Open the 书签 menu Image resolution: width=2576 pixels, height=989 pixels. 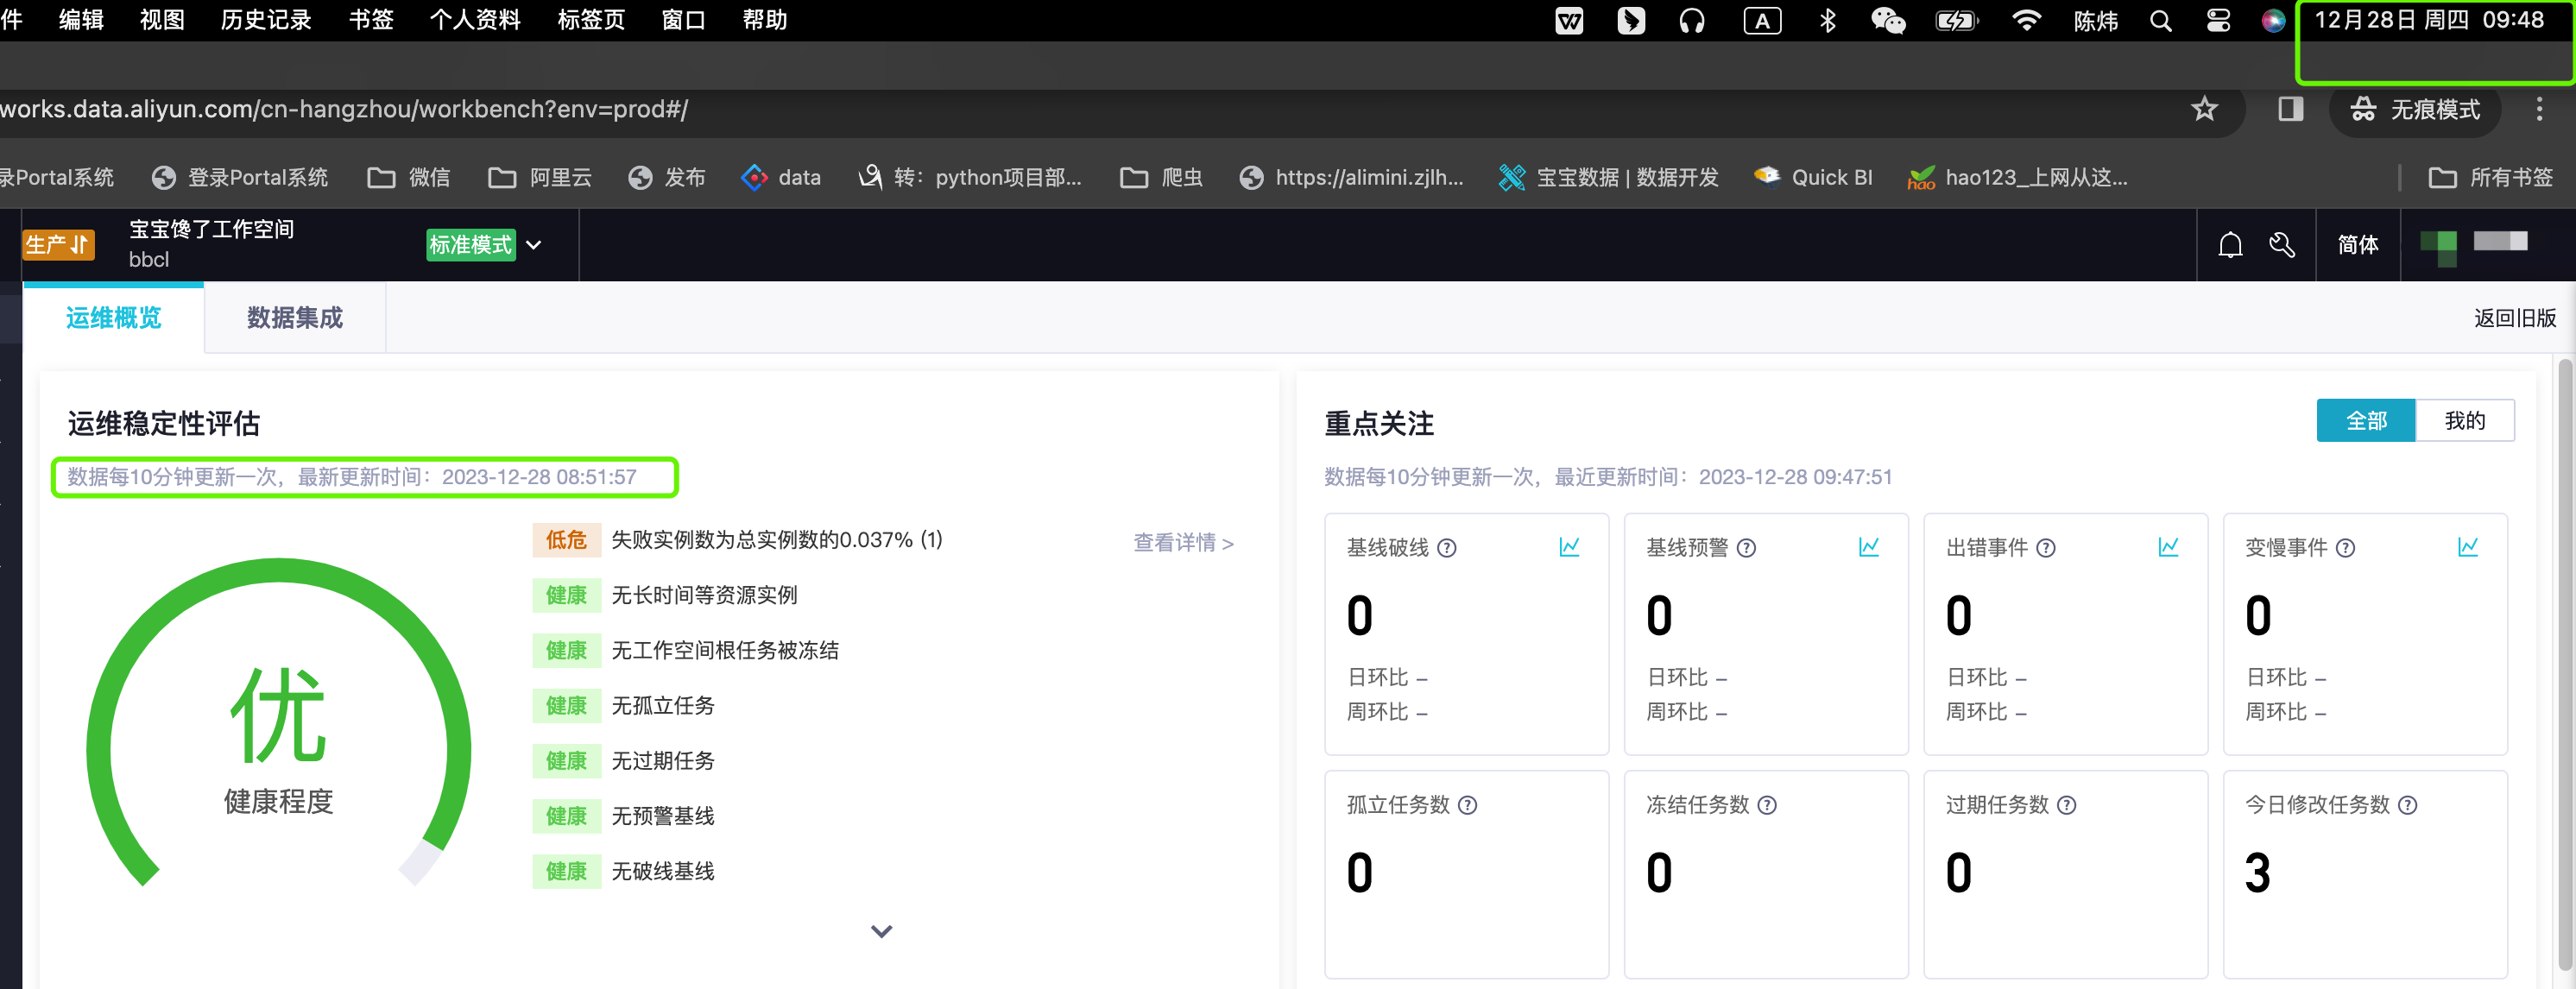(371, 20)
